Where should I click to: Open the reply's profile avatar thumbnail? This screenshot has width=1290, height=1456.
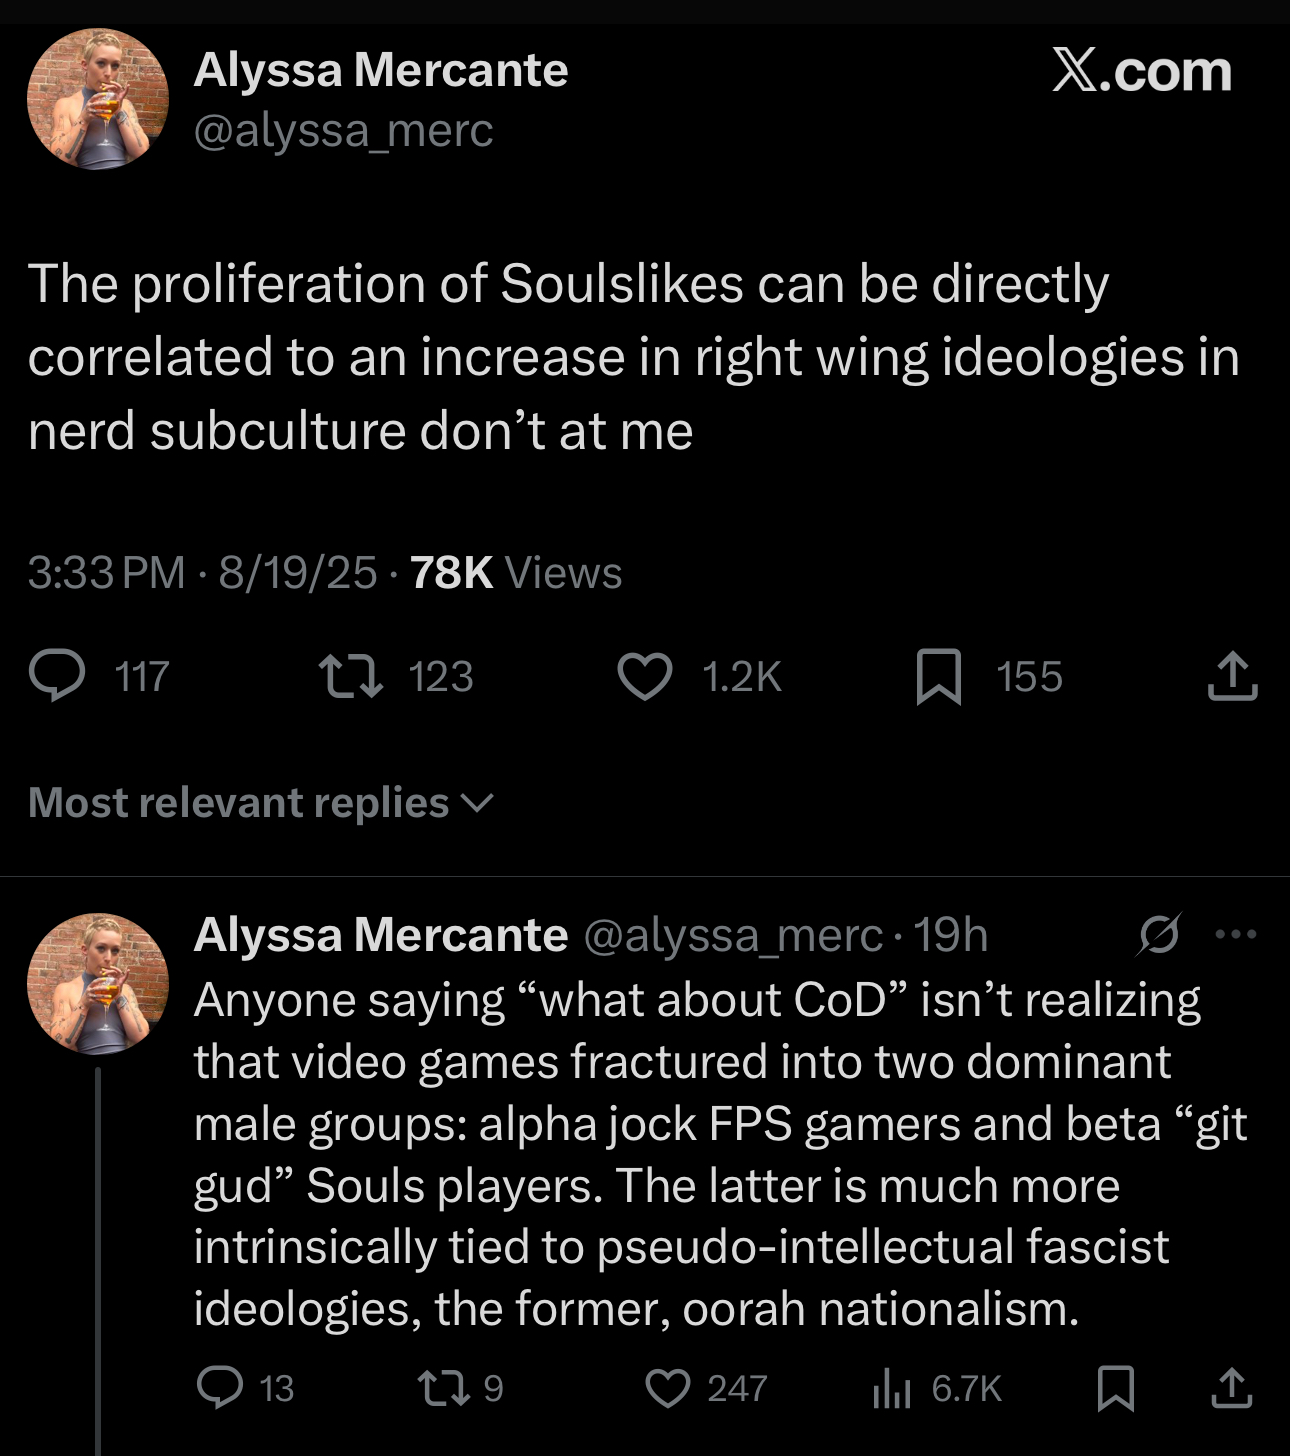97,984
